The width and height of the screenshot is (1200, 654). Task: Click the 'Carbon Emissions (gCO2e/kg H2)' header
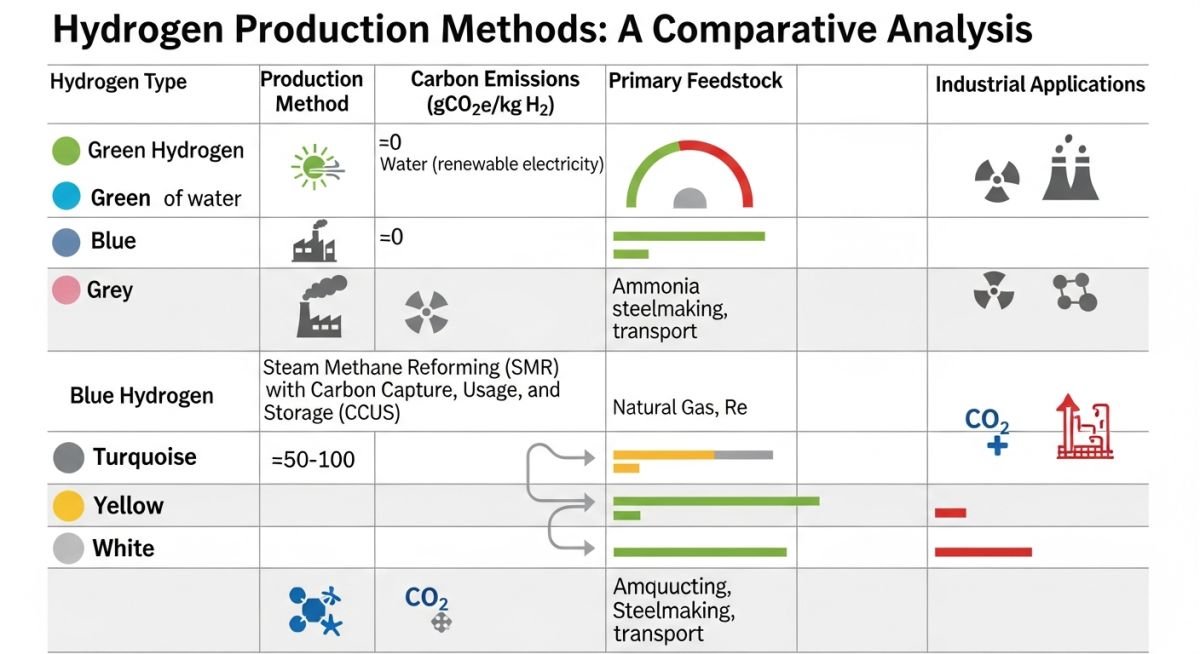tap(495, 92)
